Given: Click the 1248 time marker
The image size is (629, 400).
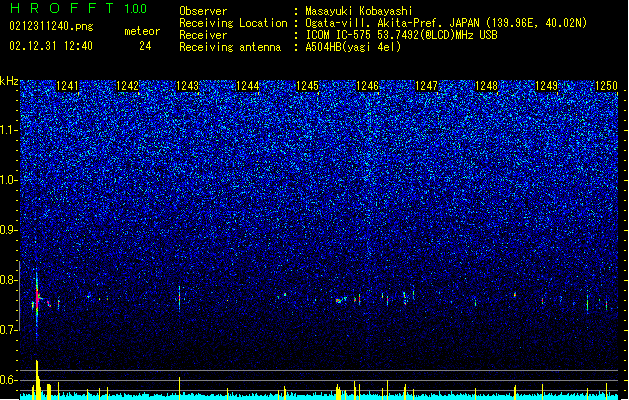Looking at the screenshot, I should point(486,86).
